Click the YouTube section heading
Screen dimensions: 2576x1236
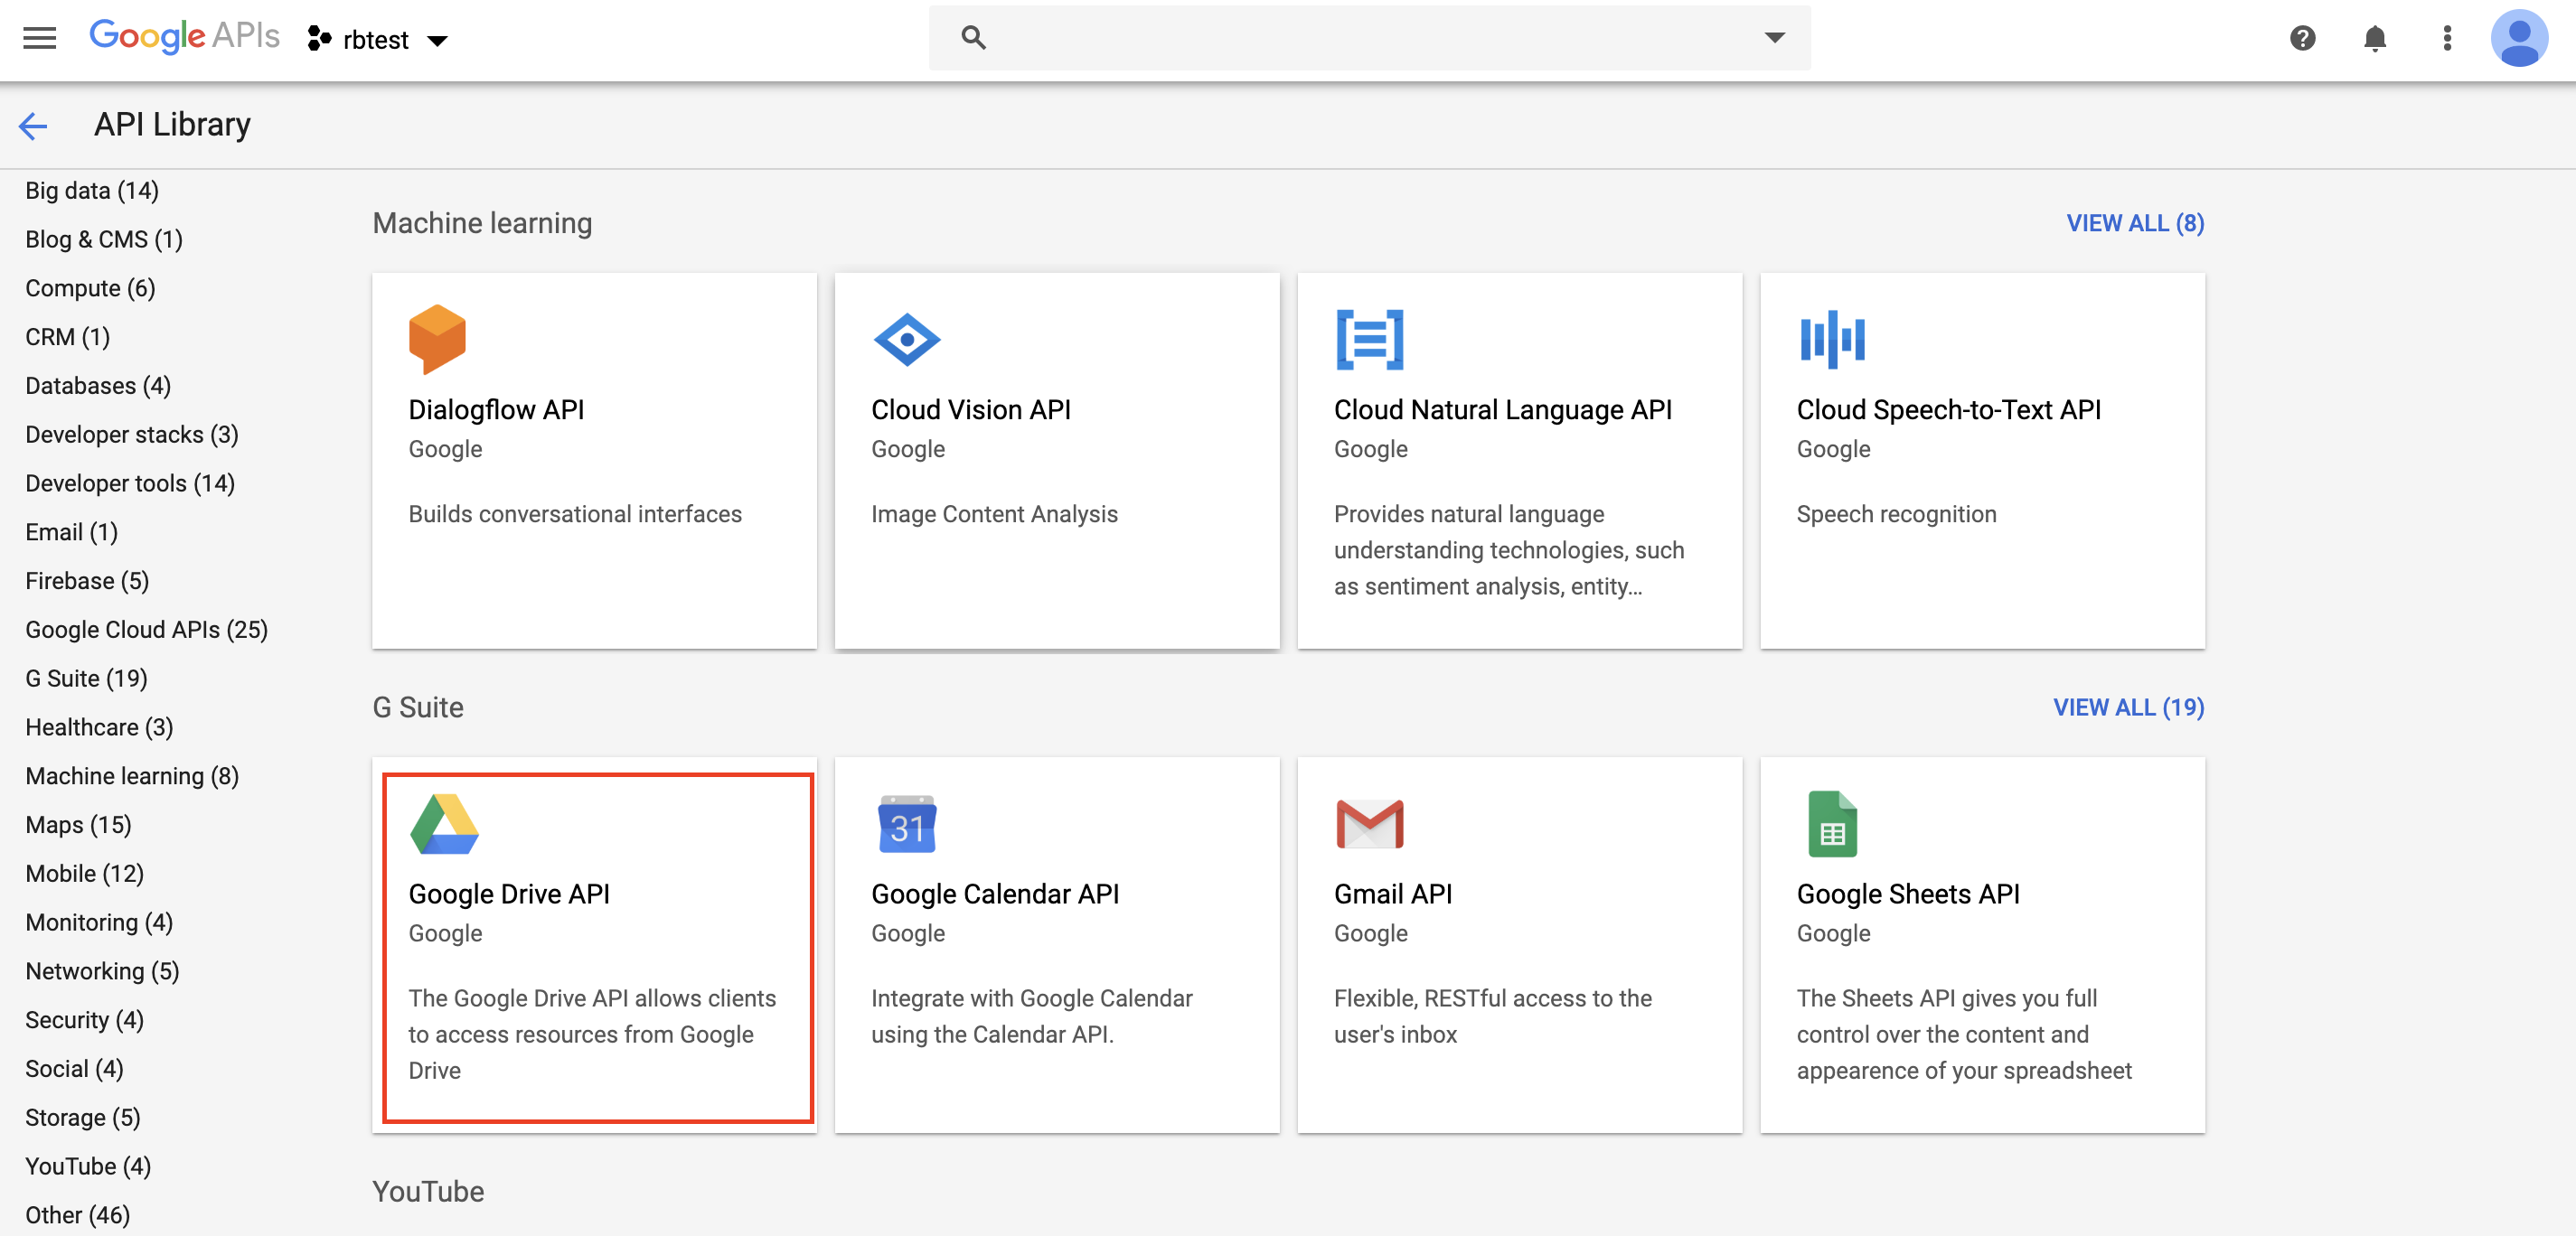(x=428, y=1192)
